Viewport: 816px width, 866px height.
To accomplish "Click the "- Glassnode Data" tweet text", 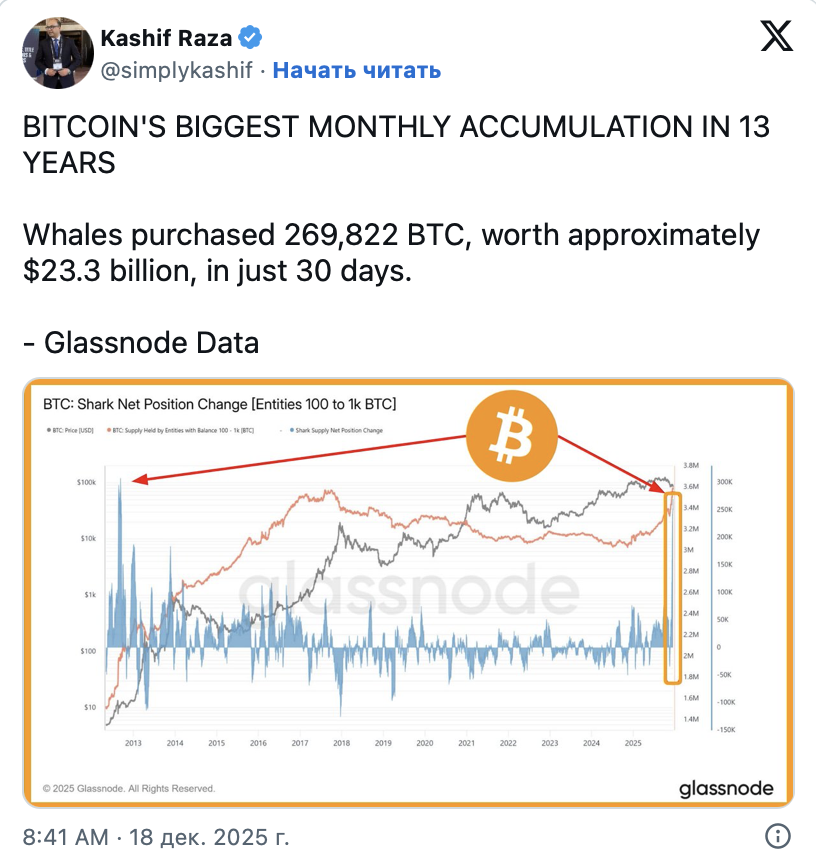I will [x=140, y=343].
